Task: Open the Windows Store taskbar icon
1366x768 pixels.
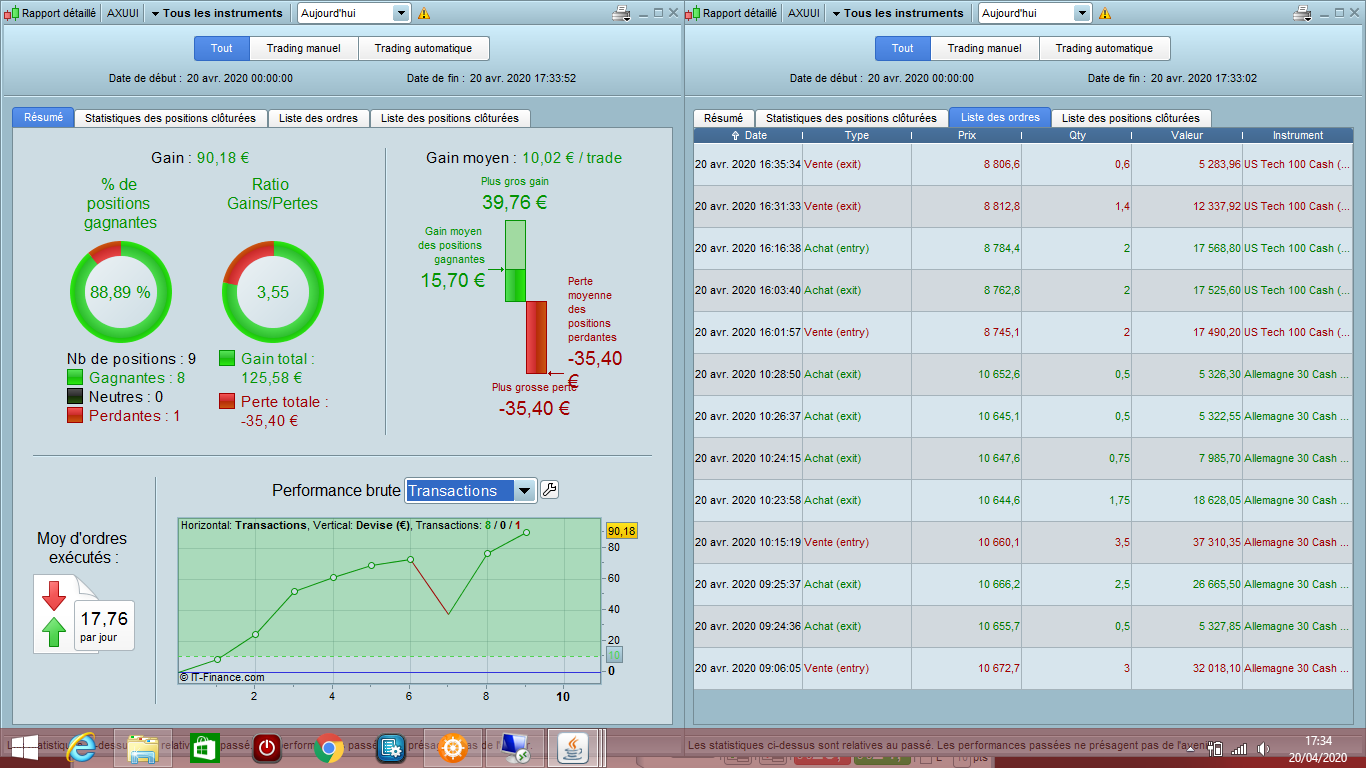Action: click(205, 748)
